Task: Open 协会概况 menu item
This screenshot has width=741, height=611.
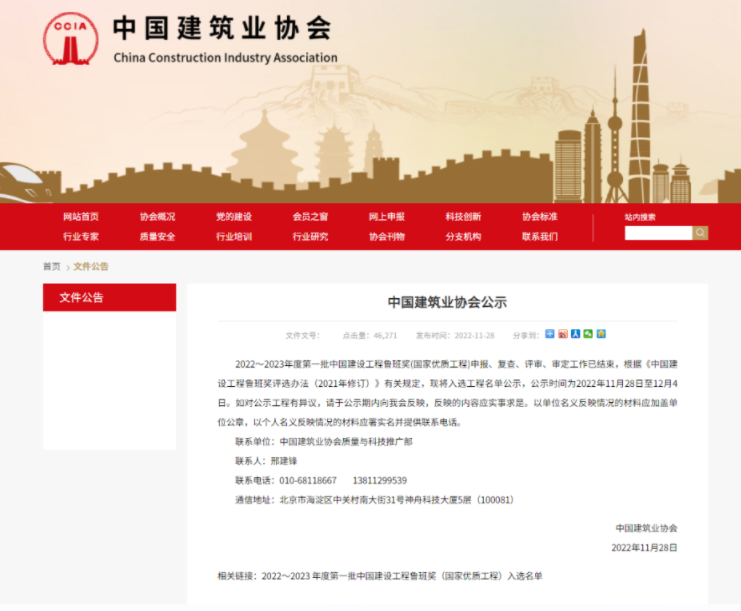Action: (157, 216)
